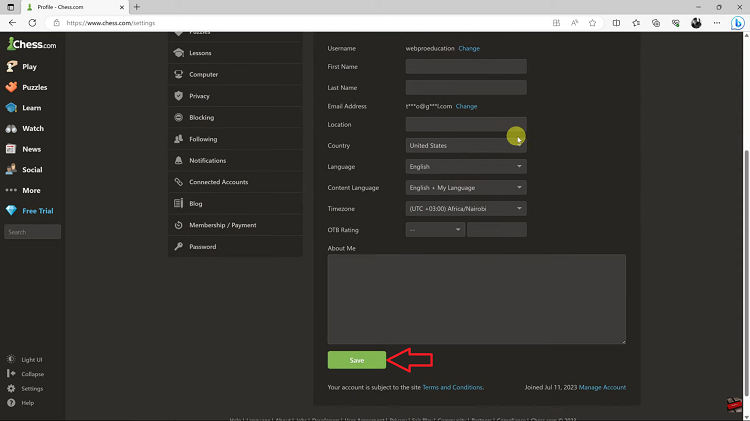Close the Profile - Chess.com tab

pos(121,7)
